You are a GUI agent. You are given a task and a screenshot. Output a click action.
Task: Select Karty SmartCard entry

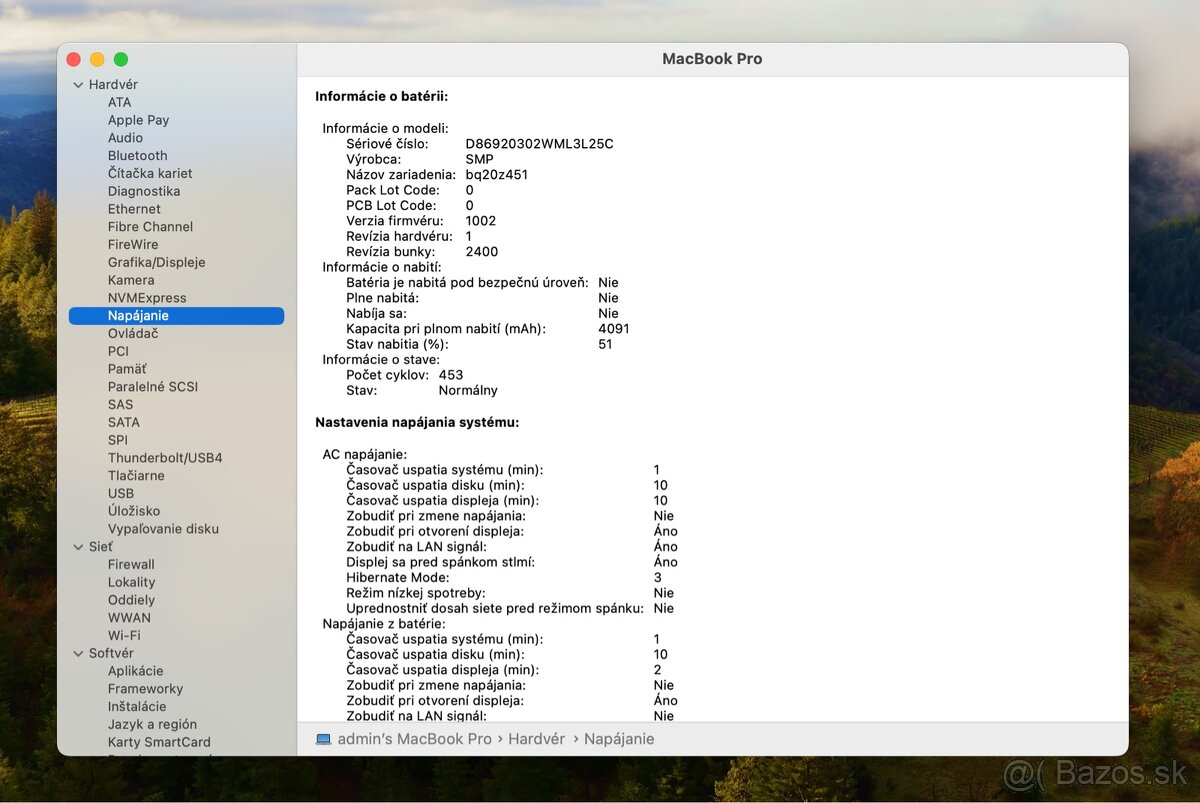click(x=159, y=742)
